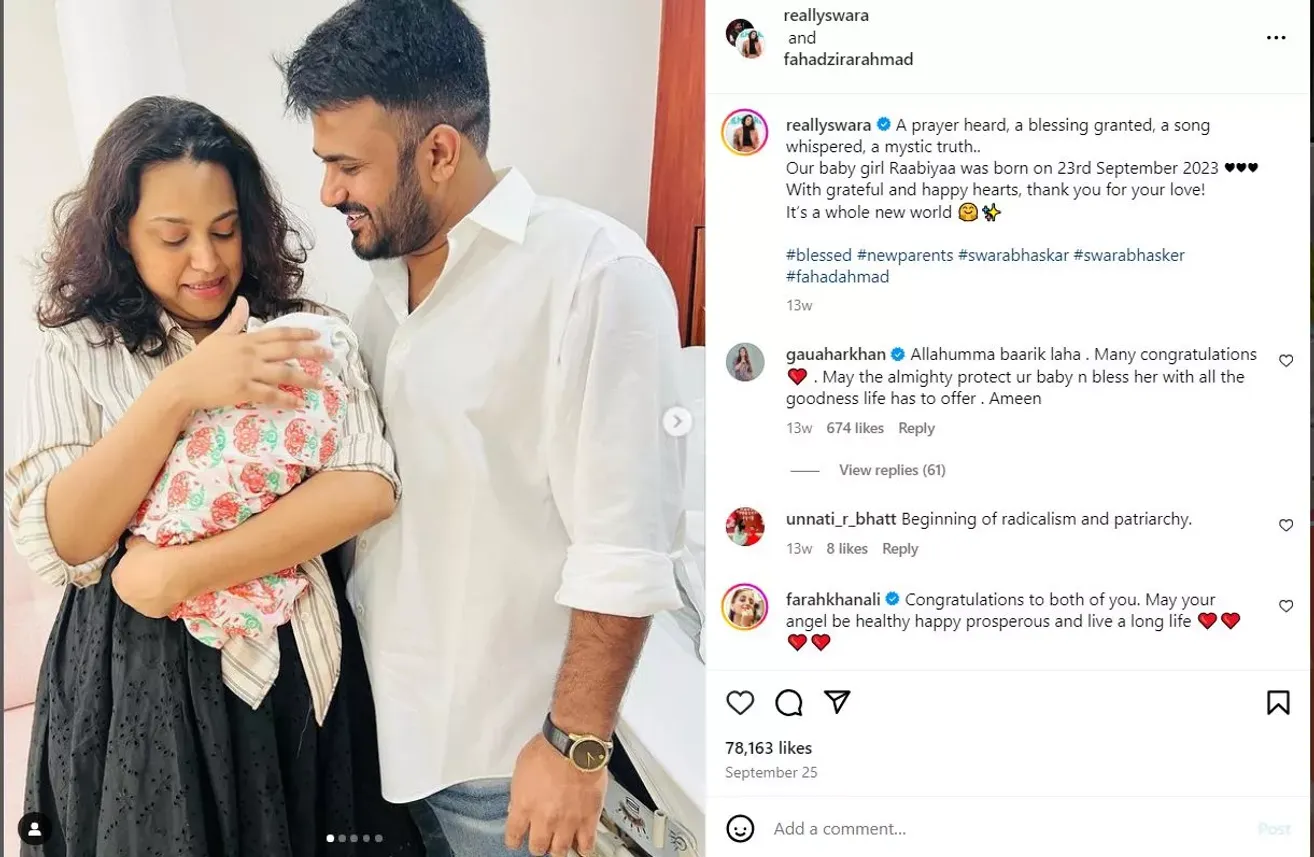Viewport: 1314px width, 857px height.
Task: Like gauaharkhan's comment
Action: (1286, 360)
